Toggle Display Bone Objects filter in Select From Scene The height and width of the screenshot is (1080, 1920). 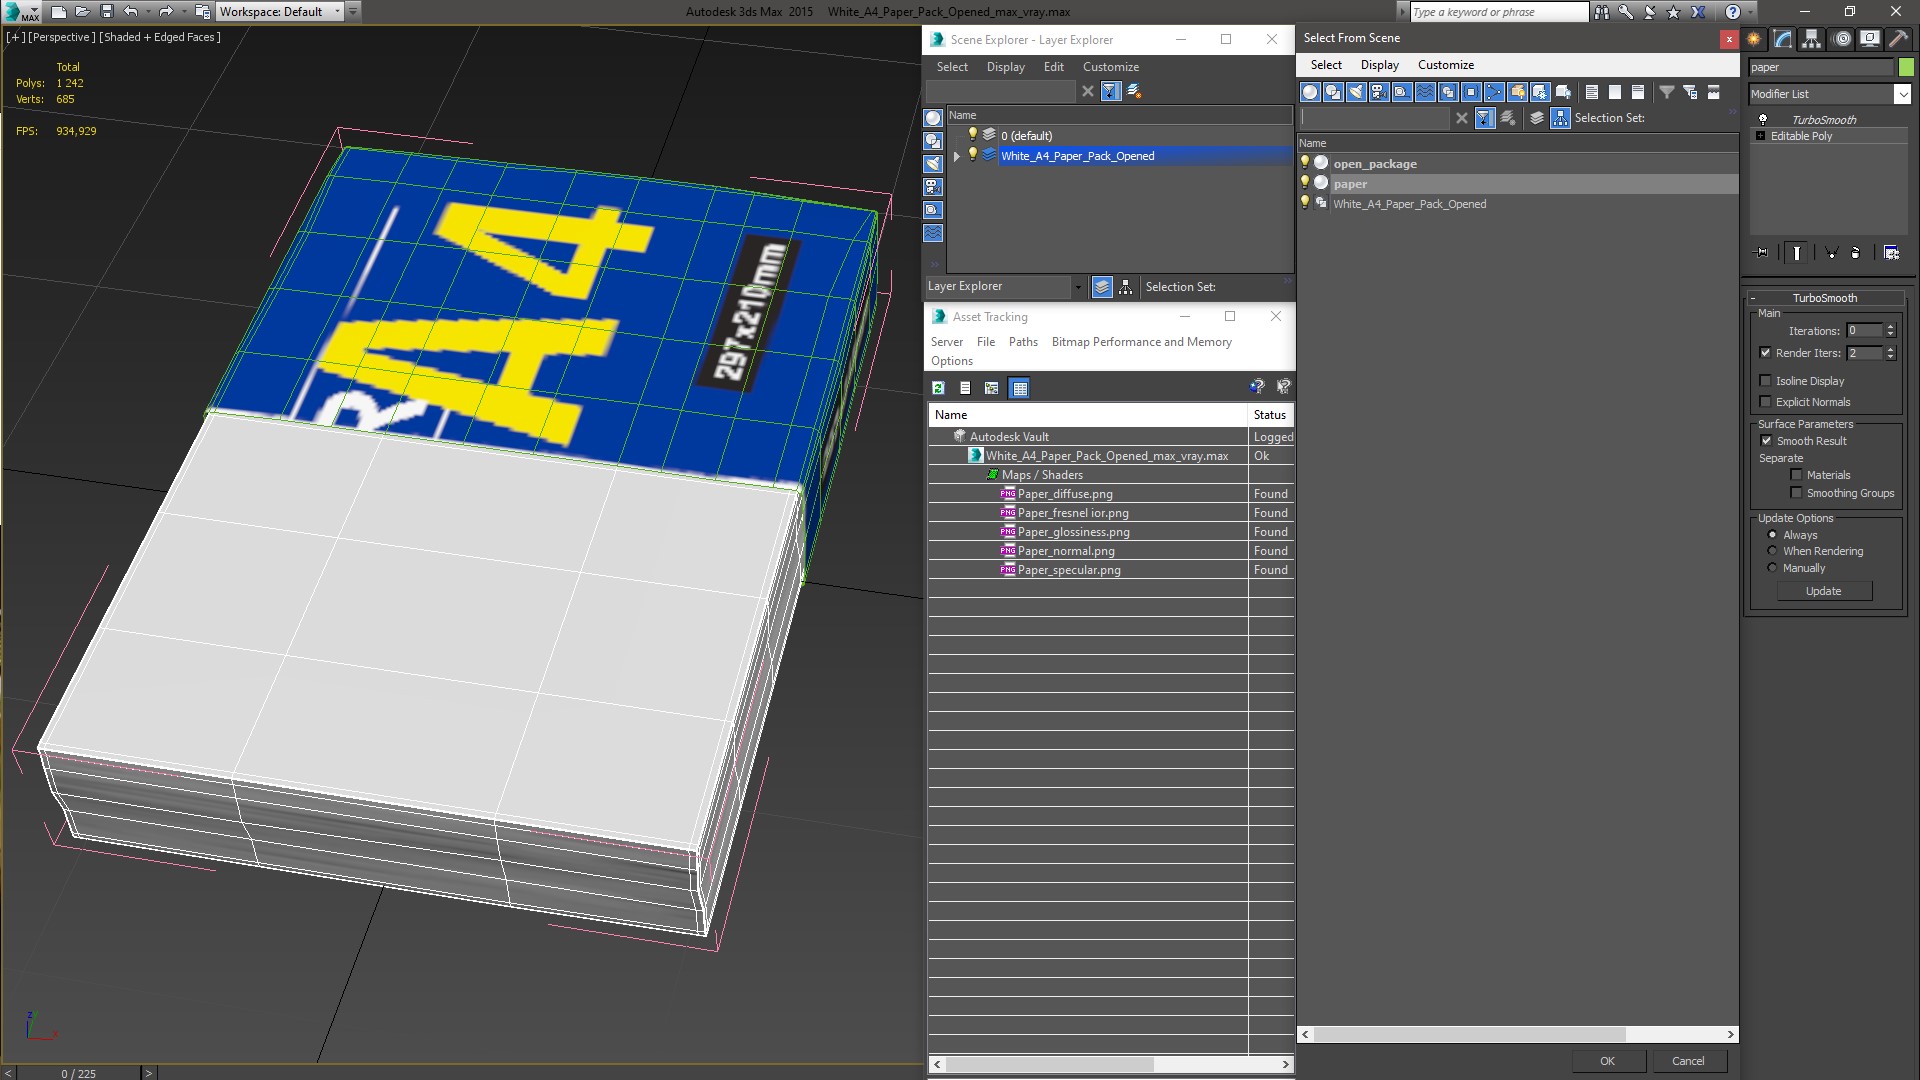1494,92
